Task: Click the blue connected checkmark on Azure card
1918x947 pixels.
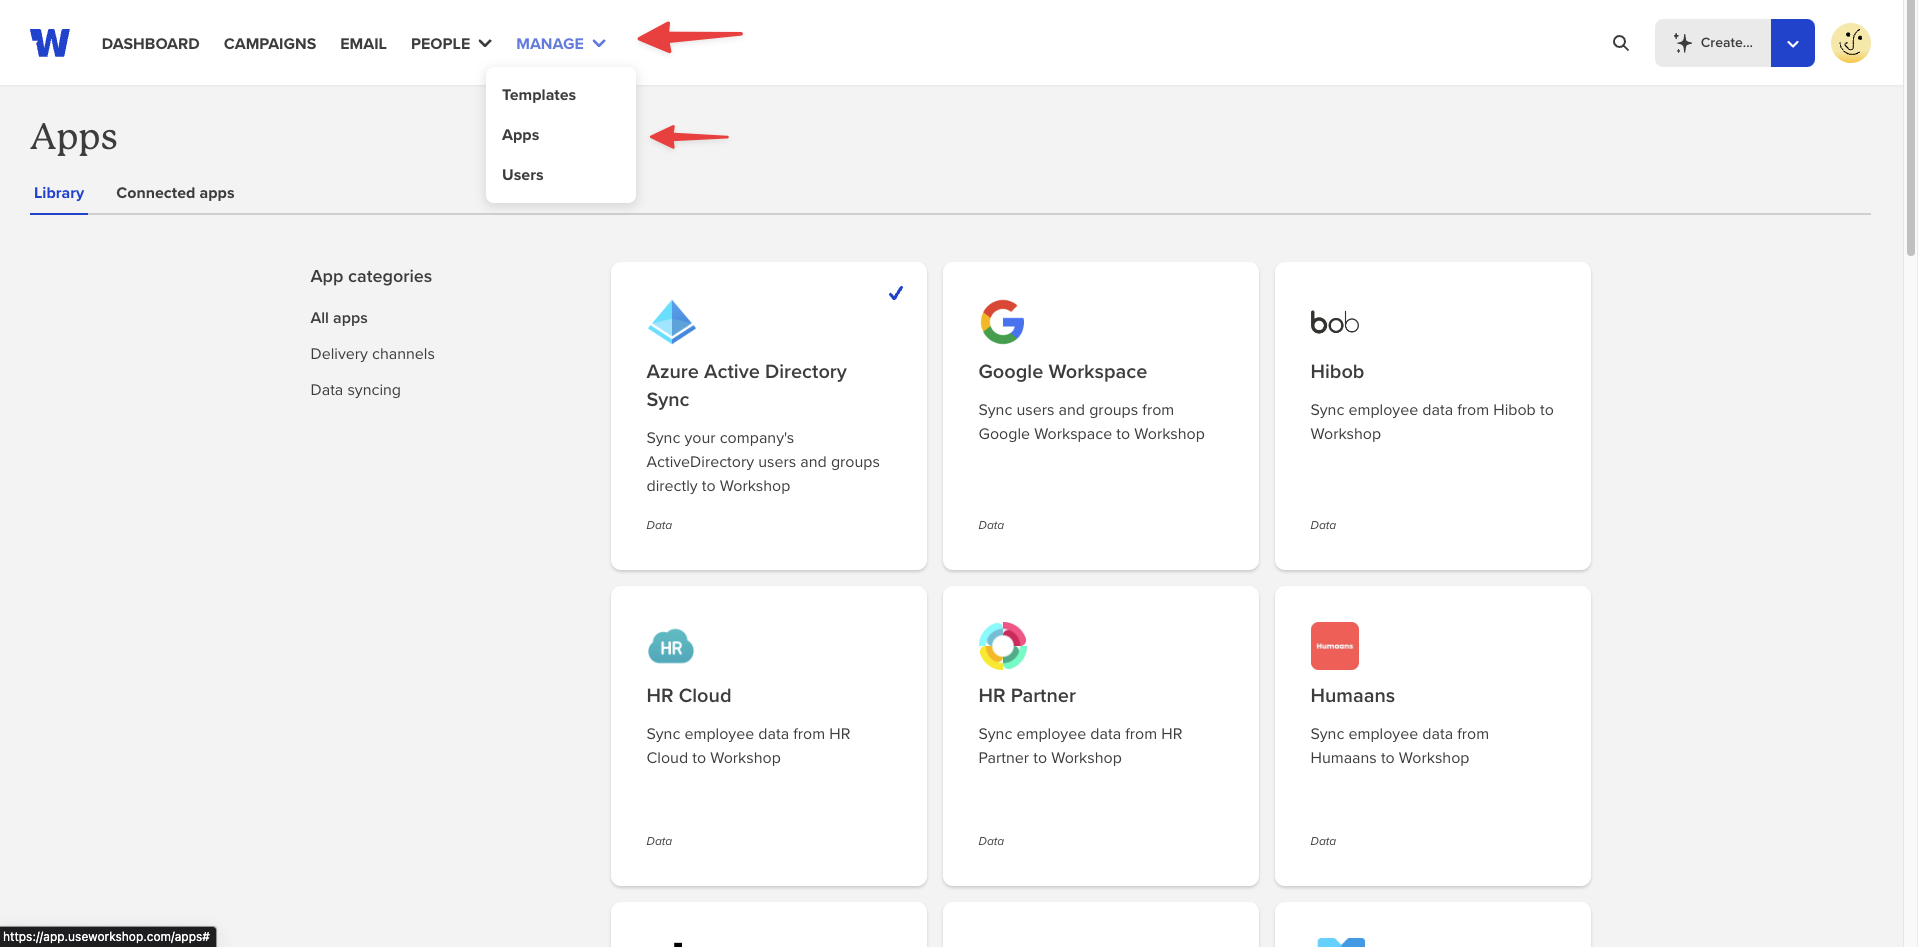Action: (896, 293)
